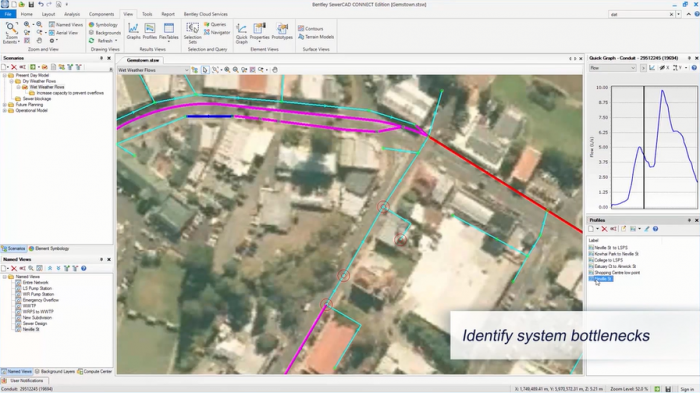Expand the Future Planning scenario folder
Image resolution: width=700 pixels, height=393 pixels.
tap(5, 105)
